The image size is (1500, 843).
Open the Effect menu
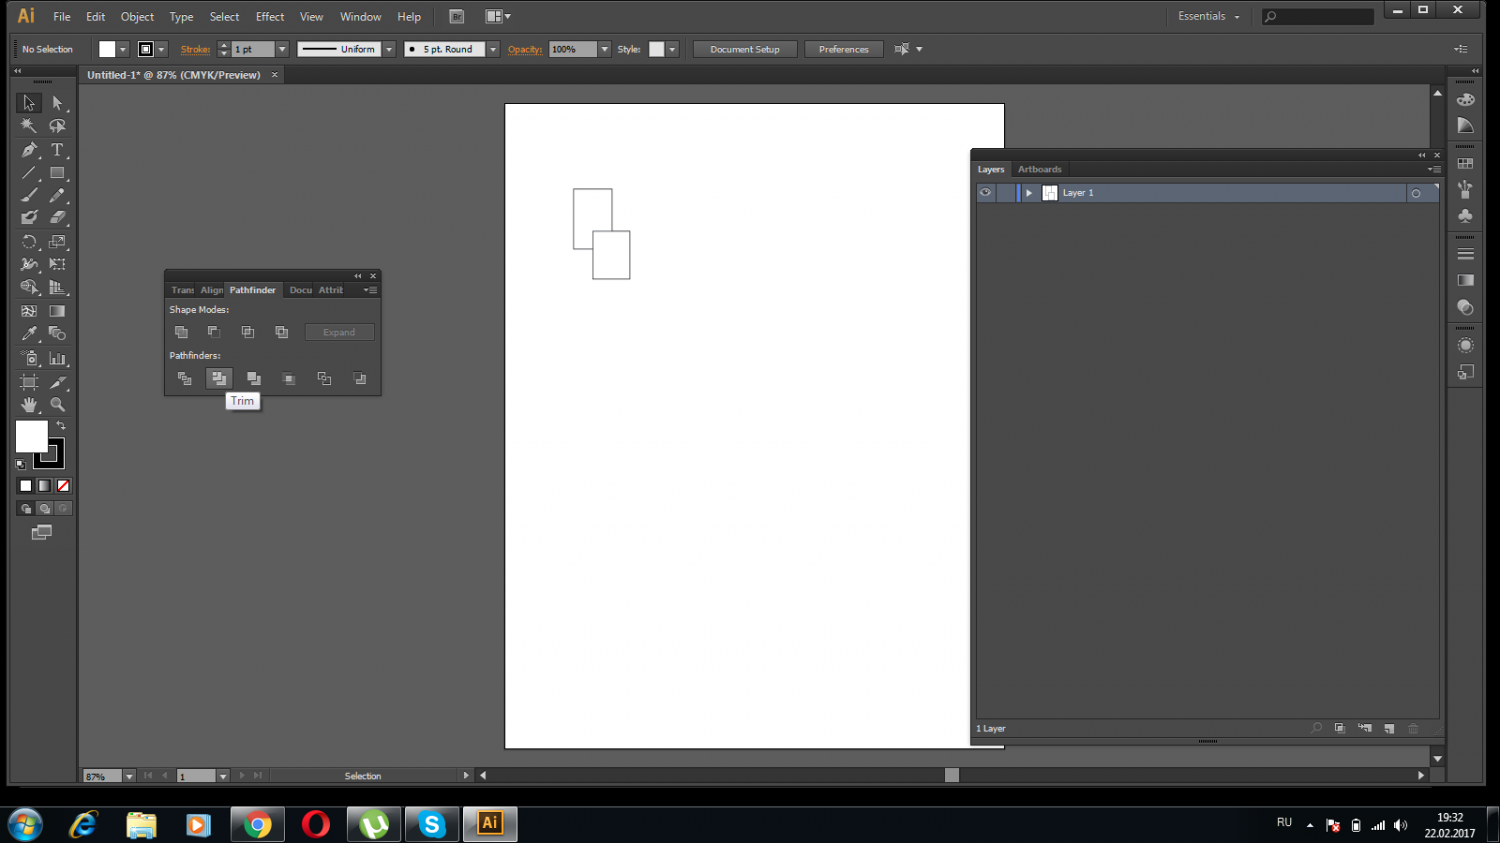tap(270, 17)
